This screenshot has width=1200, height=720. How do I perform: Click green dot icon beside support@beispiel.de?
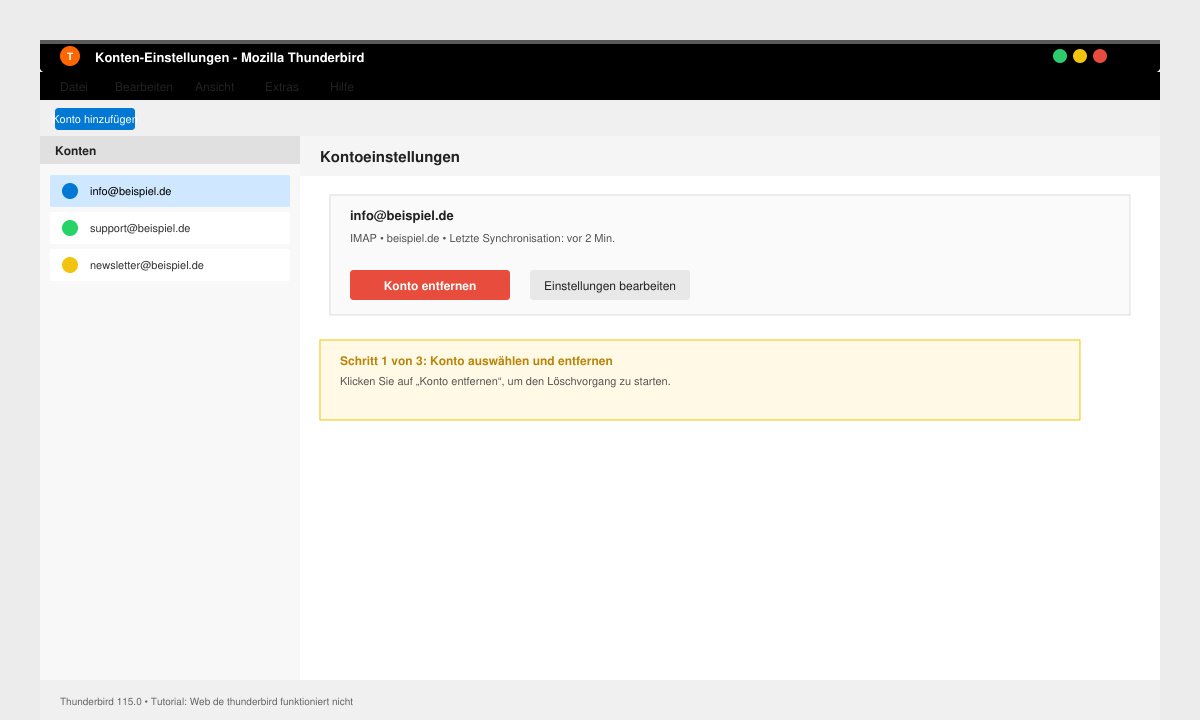coord(70,228)
